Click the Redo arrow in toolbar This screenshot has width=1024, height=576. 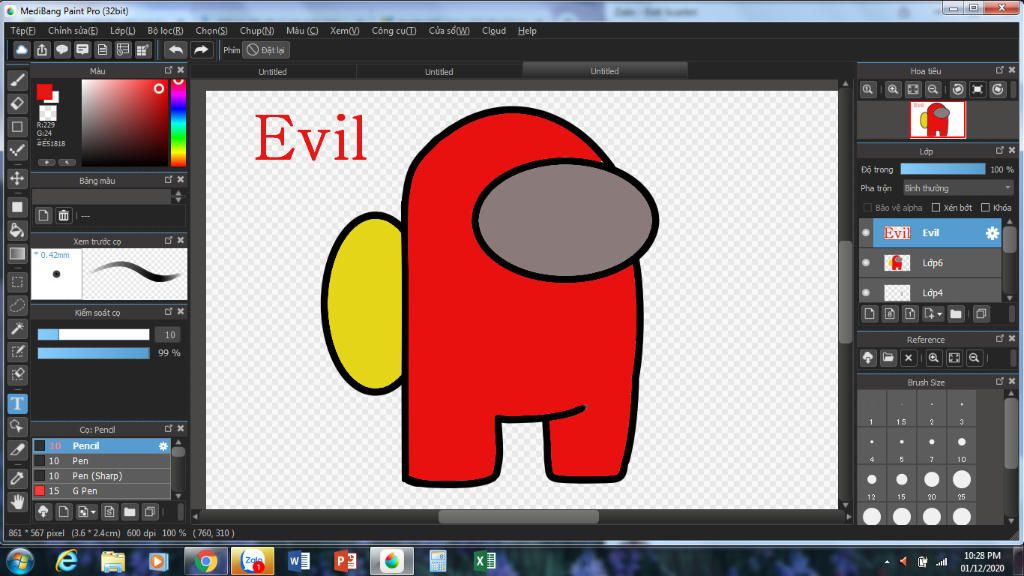click(201, 50)
